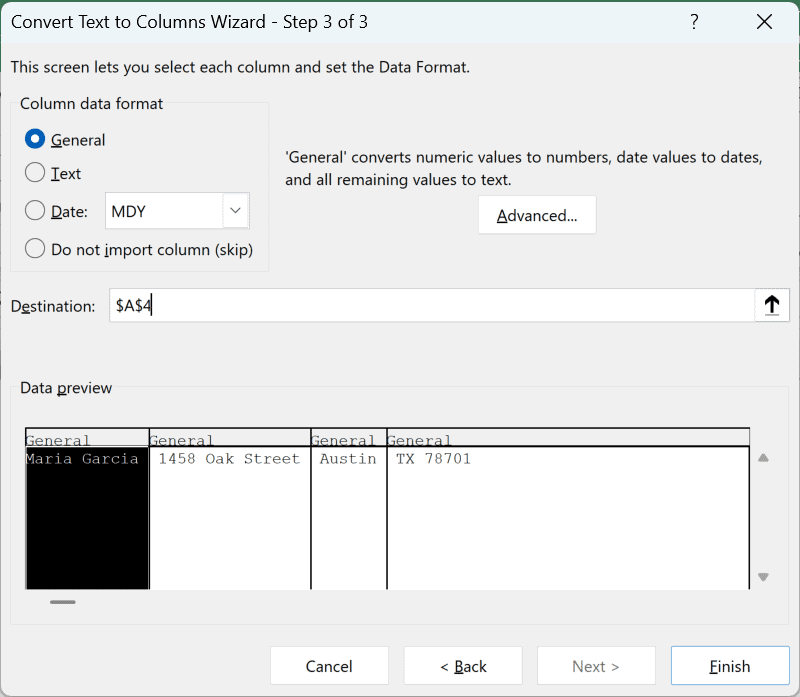
Task: Click the Help question mark icon
Action: (x=694, y=22)
